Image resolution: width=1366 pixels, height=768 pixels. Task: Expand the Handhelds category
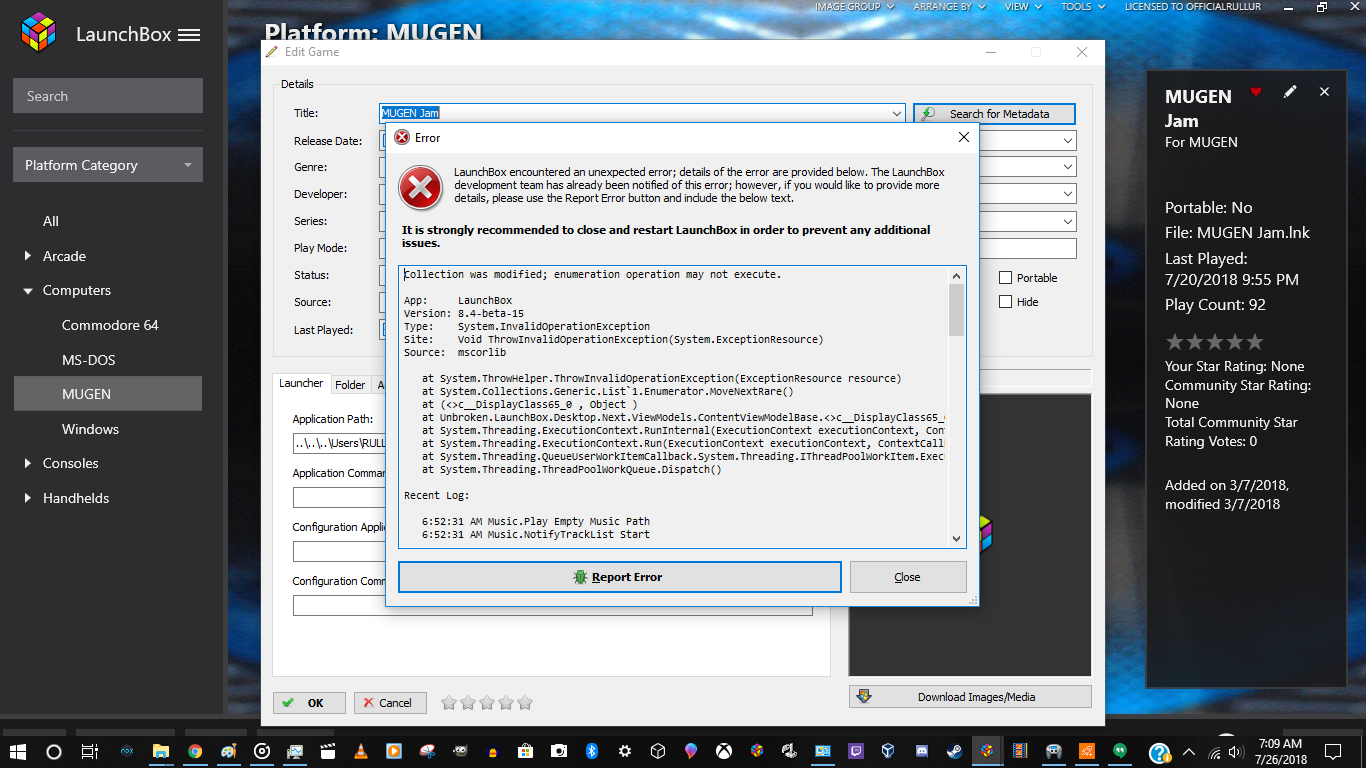pos(28,498)
